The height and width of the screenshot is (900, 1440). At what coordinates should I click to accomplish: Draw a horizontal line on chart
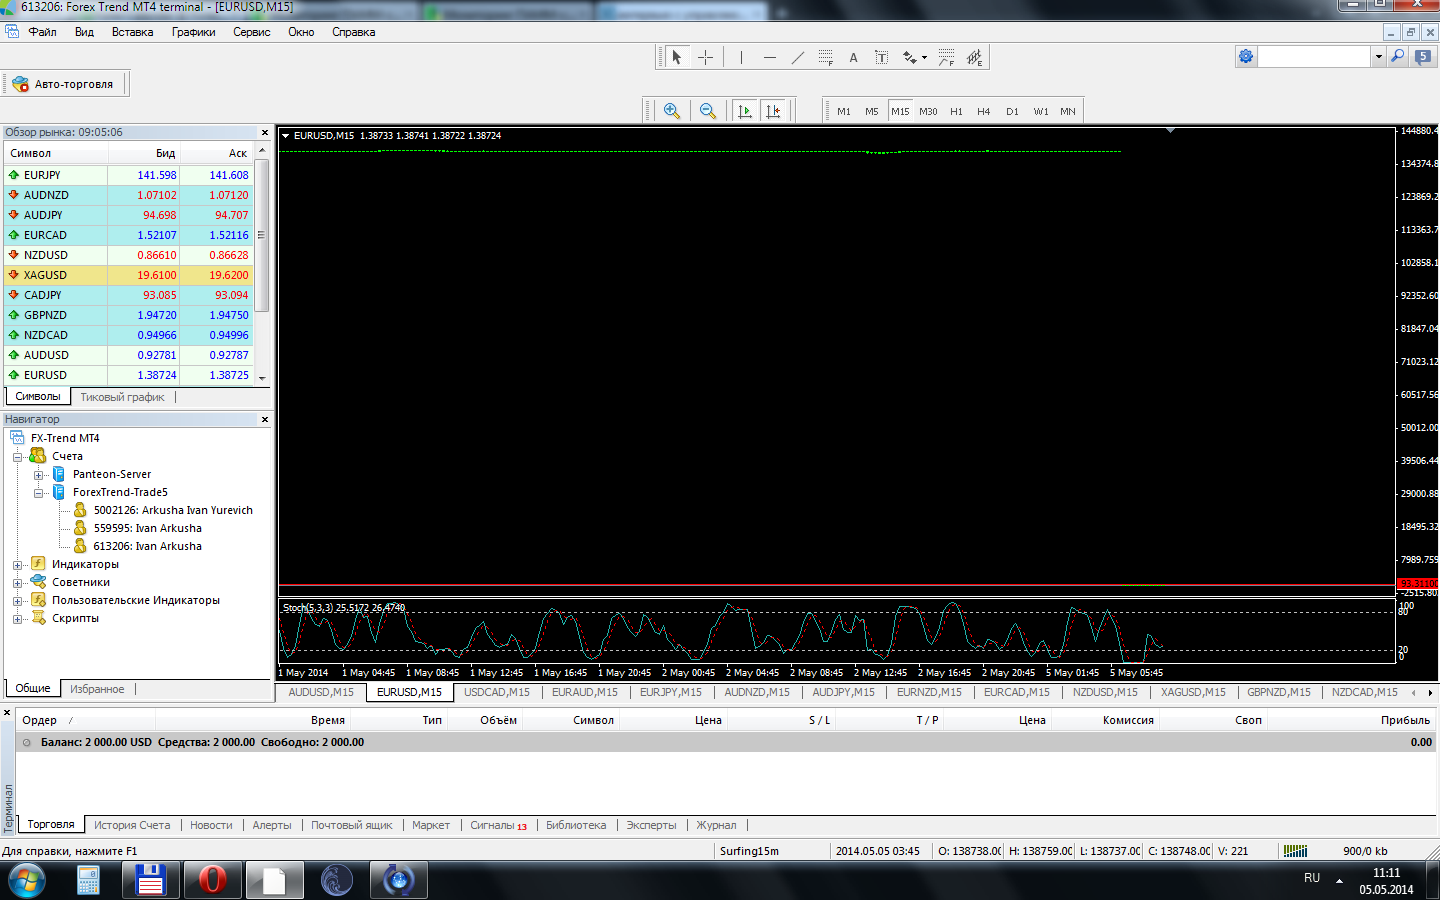tap(769, 57)
